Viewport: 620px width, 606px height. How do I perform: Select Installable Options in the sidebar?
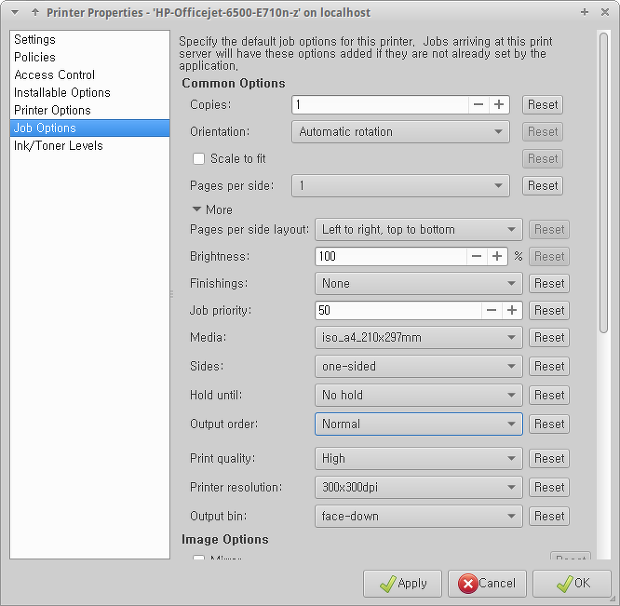(x=89, y=93)
